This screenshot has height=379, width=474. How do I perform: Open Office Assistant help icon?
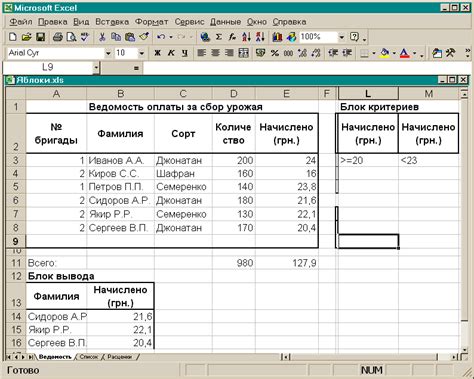coord(354,37)
